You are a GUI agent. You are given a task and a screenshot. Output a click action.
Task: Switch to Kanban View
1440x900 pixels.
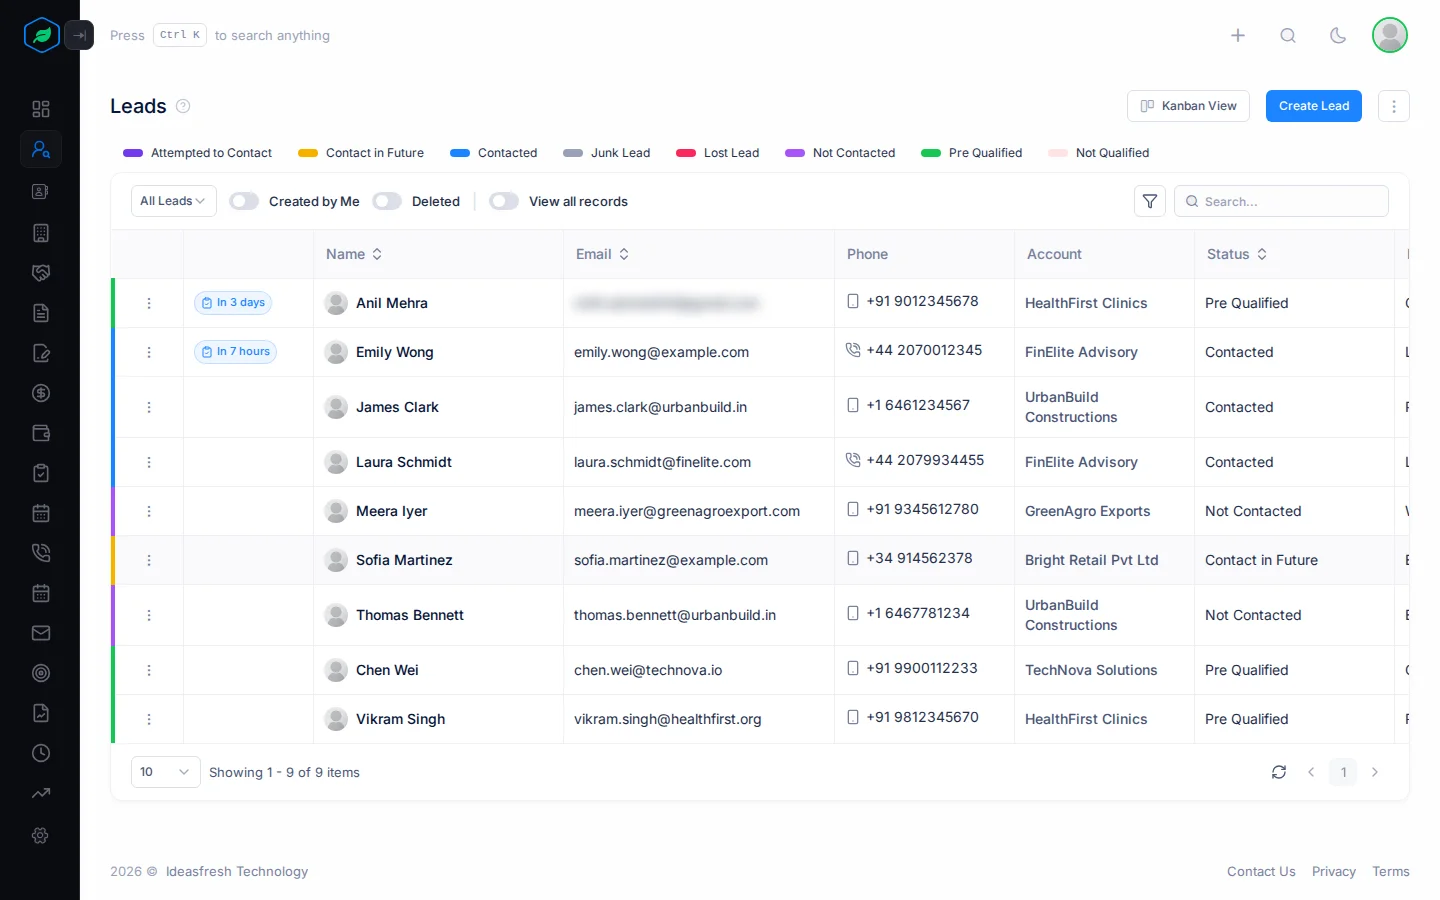1188,106
